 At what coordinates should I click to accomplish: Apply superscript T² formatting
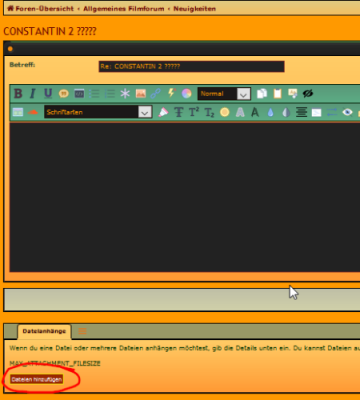click(x=194, y=112)
